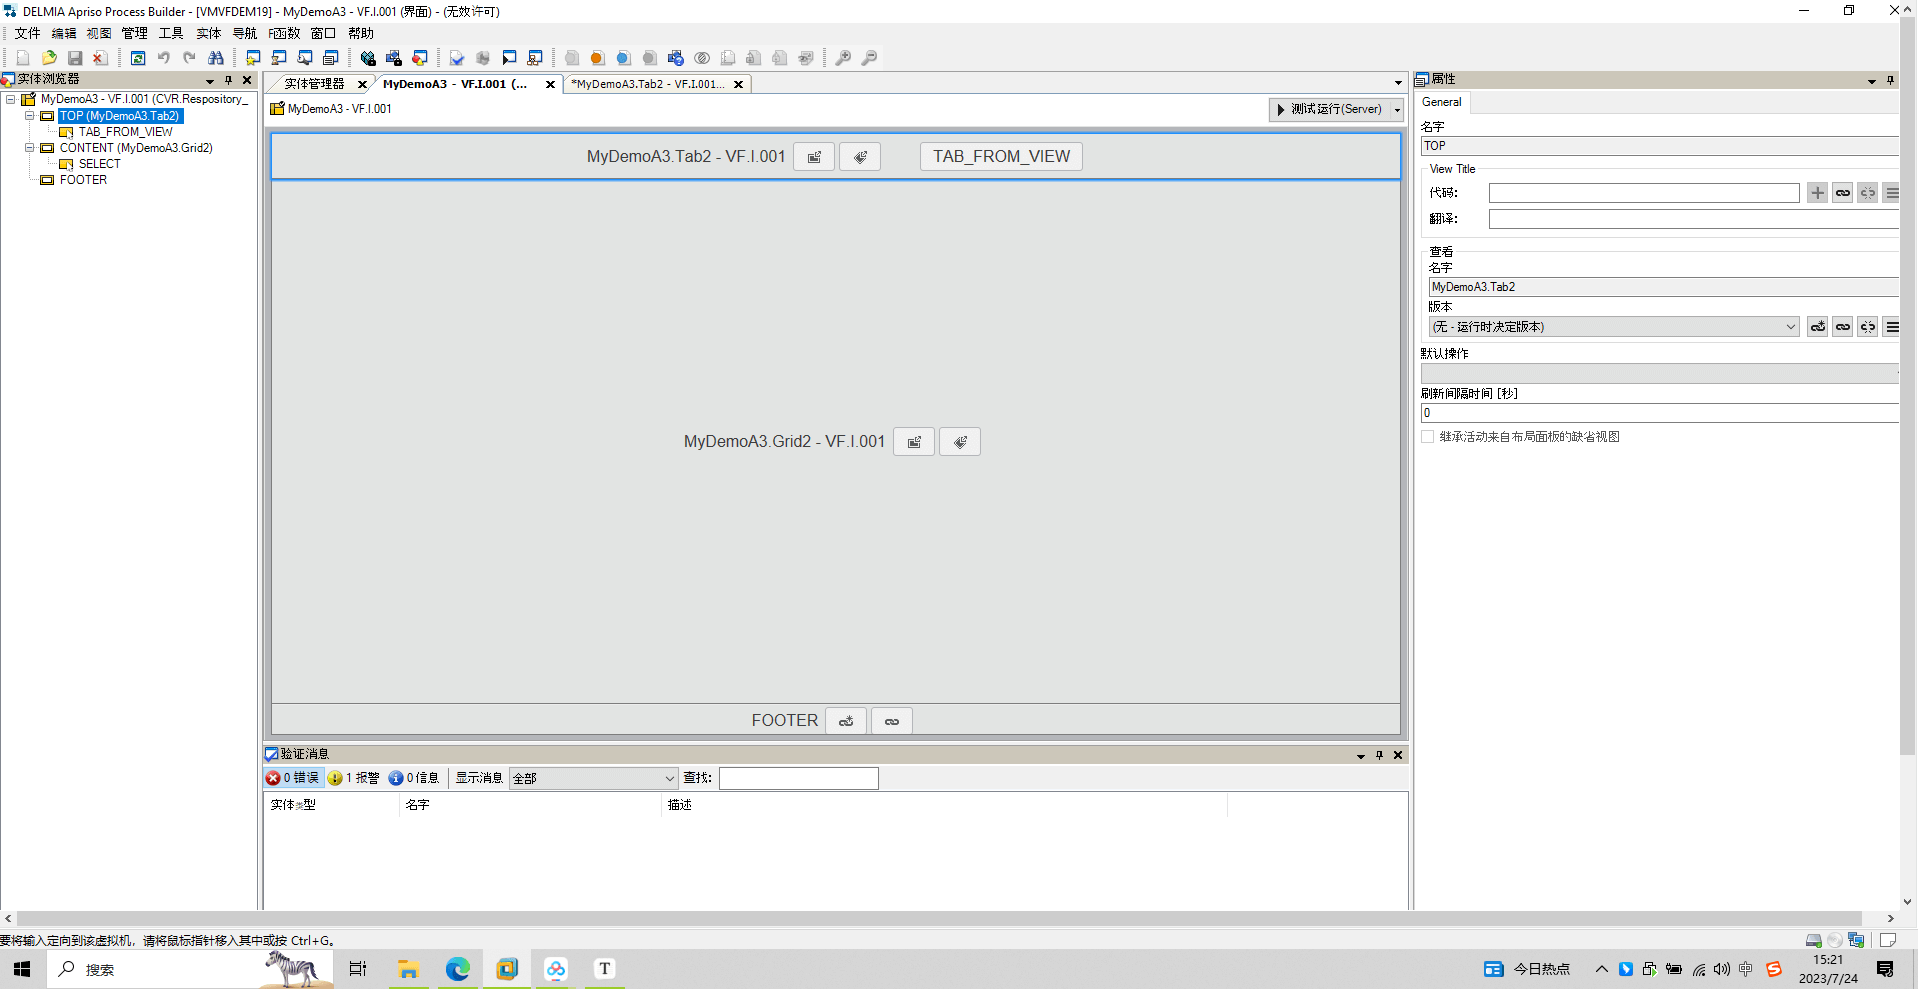Viewport: 1918px width, 989px height.
Task: Select the General properties tab
Action: 1441,102
